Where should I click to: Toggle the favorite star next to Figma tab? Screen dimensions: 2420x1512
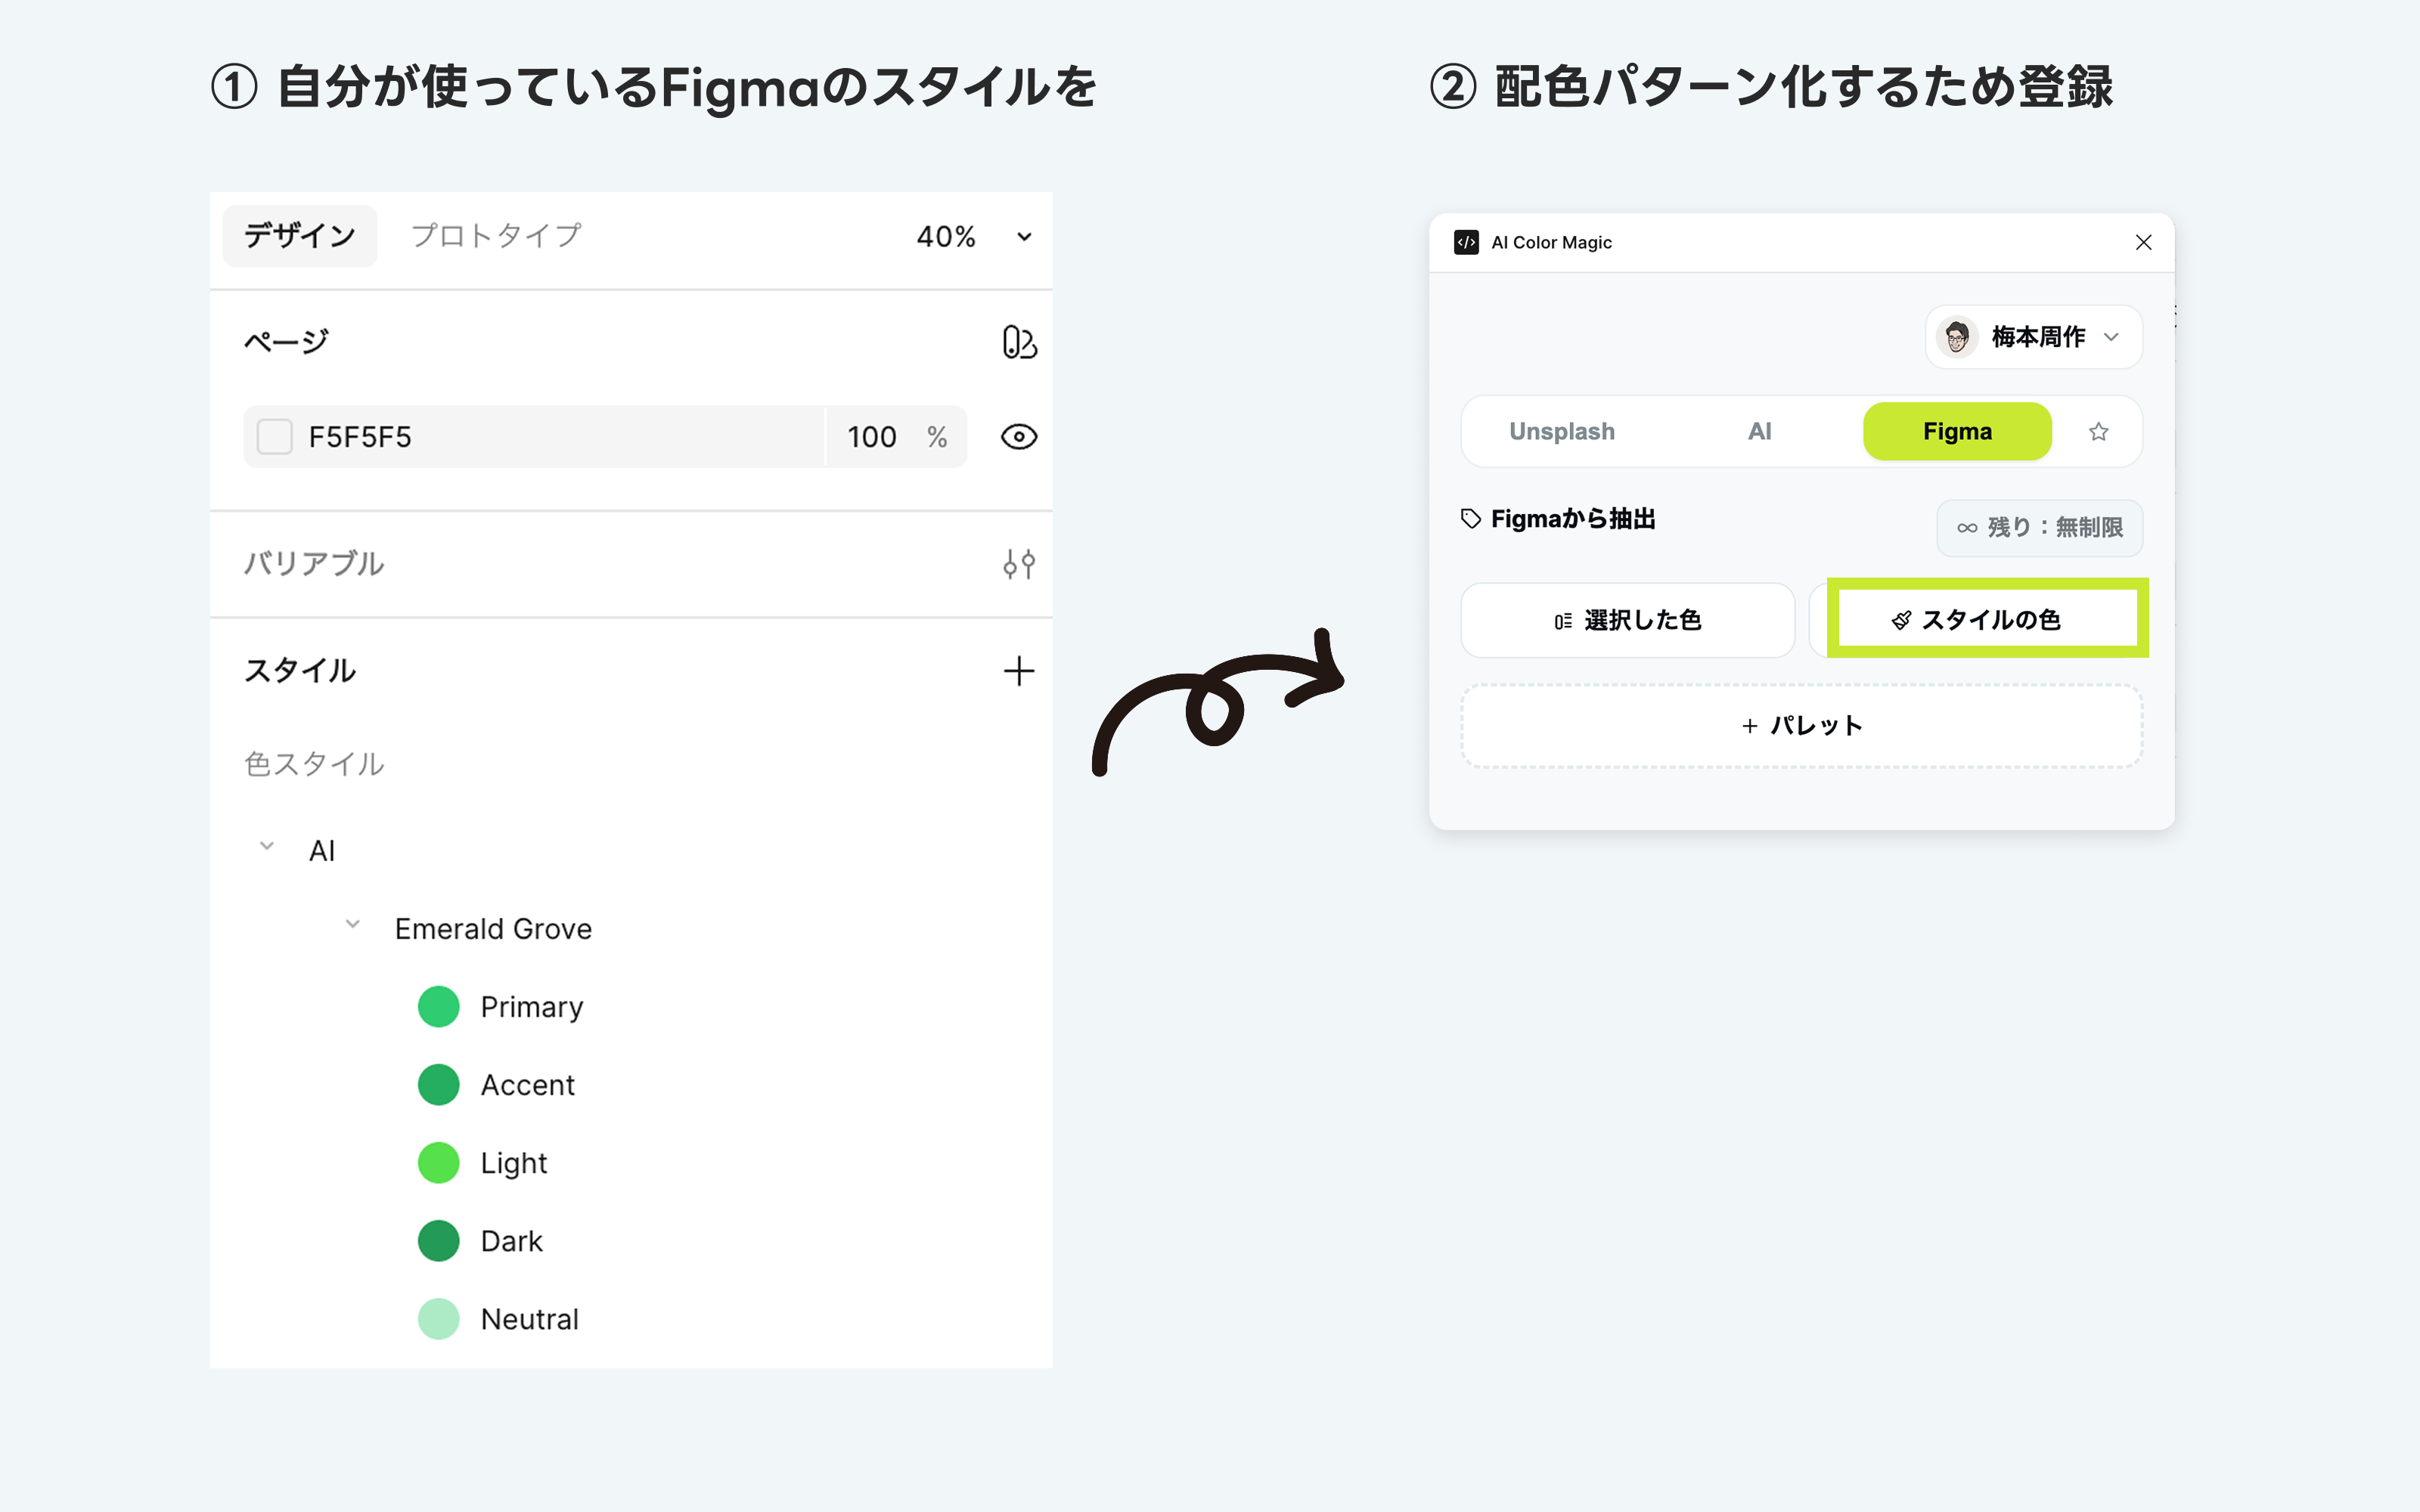[x=2098, y=431]
